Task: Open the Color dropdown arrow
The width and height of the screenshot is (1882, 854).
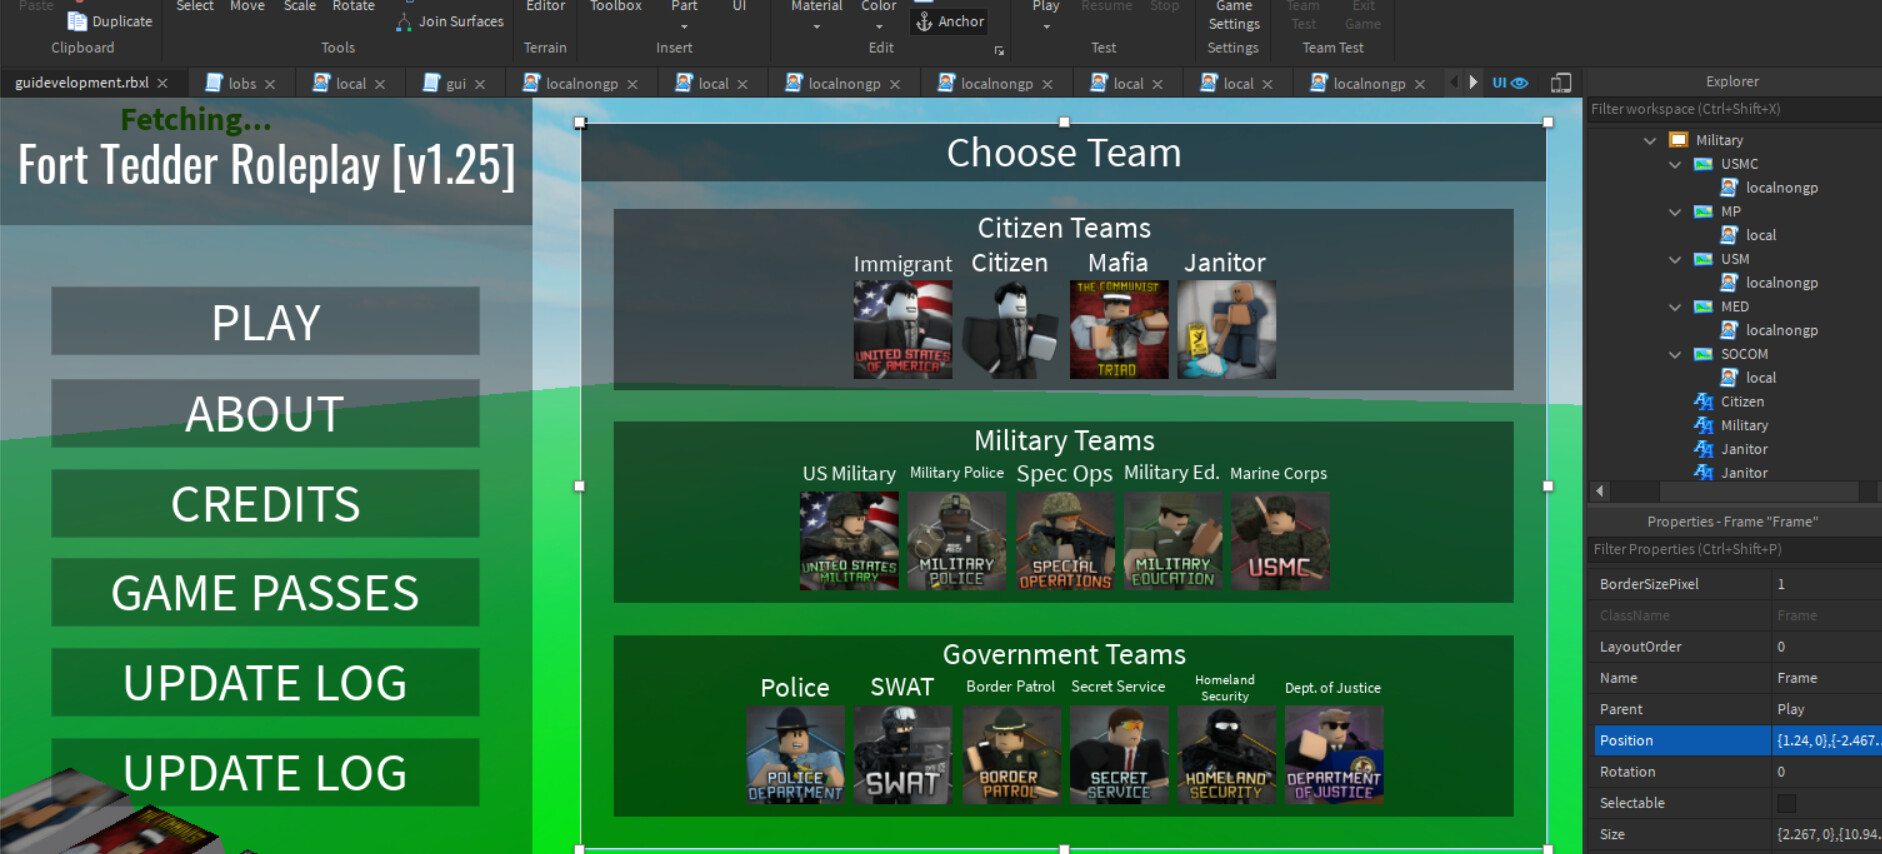Action: [x=878, y=27]
